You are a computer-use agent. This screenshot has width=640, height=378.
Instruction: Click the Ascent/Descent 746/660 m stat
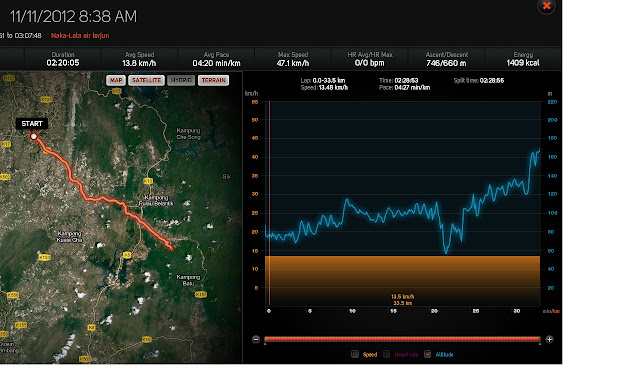pos(446,59)
